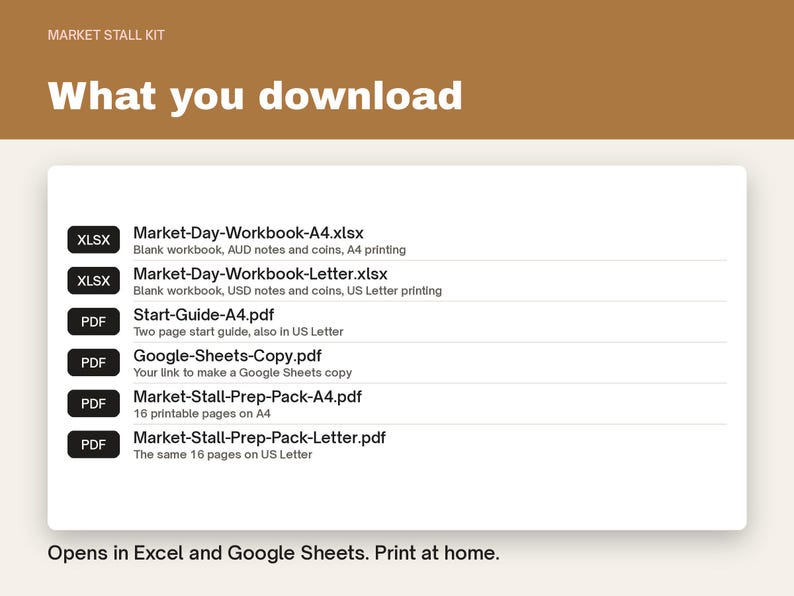Select file name Google-Sheets-Copy.pdf
794x596 pixels.
click(227, 356)
